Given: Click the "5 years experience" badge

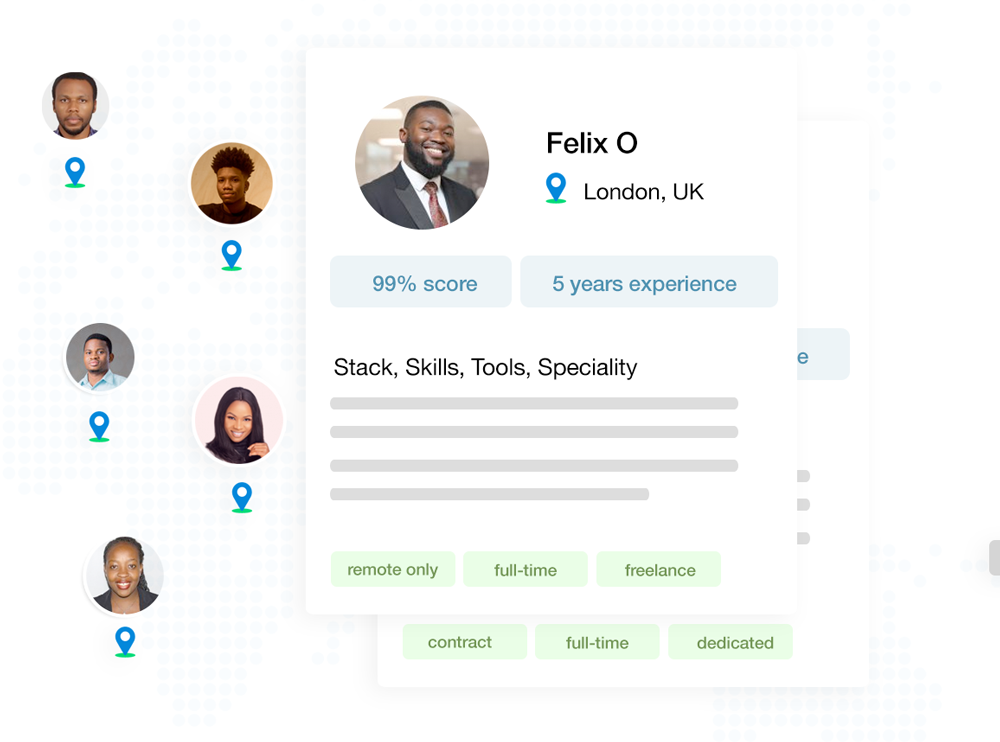Looking at the screenshot, I should pyautogui.click(x=649, y=282).
